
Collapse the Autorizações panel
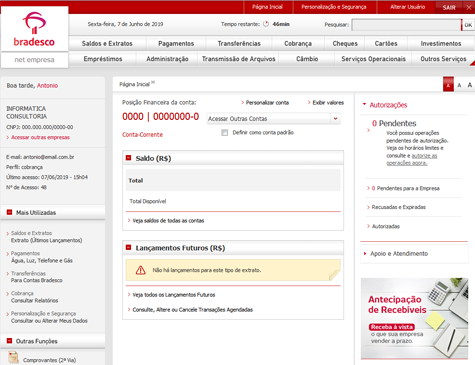[x=364, y=104]
